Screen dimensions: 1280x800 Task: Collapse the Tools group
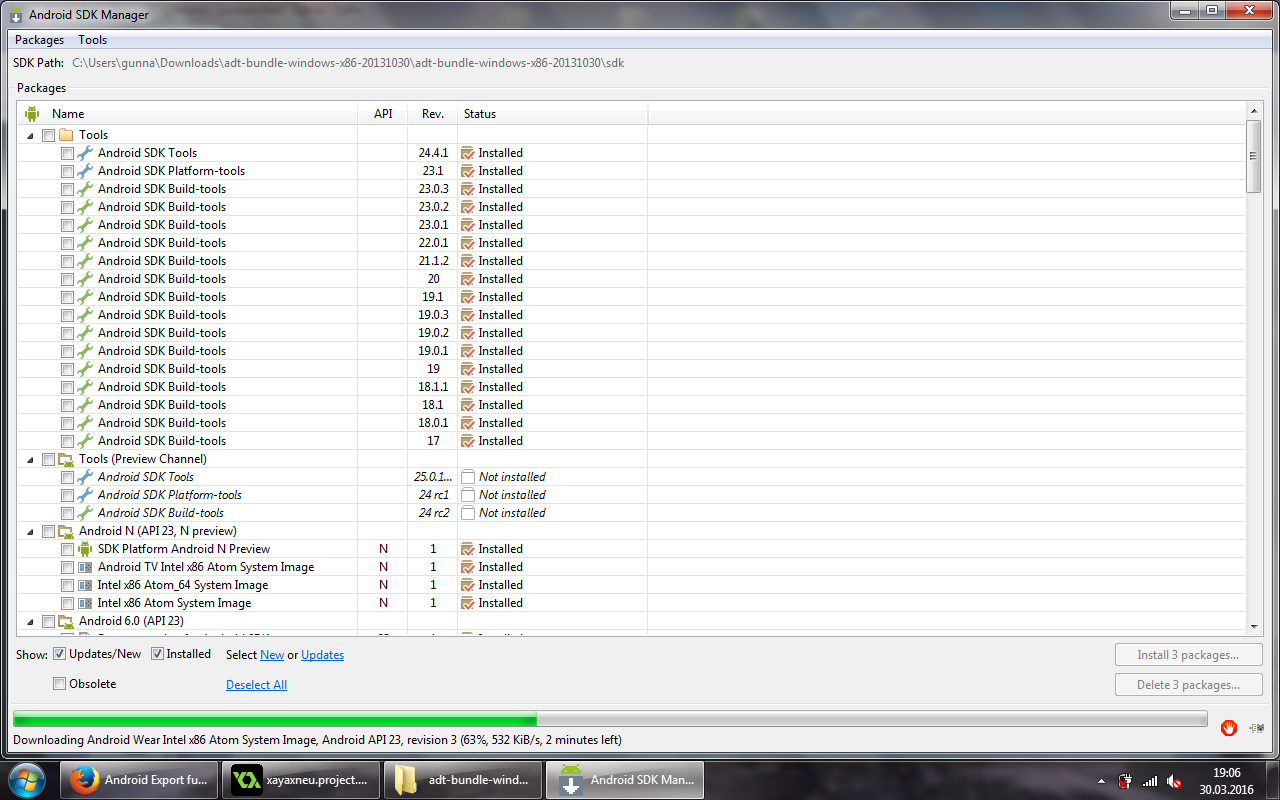(30, 135)
